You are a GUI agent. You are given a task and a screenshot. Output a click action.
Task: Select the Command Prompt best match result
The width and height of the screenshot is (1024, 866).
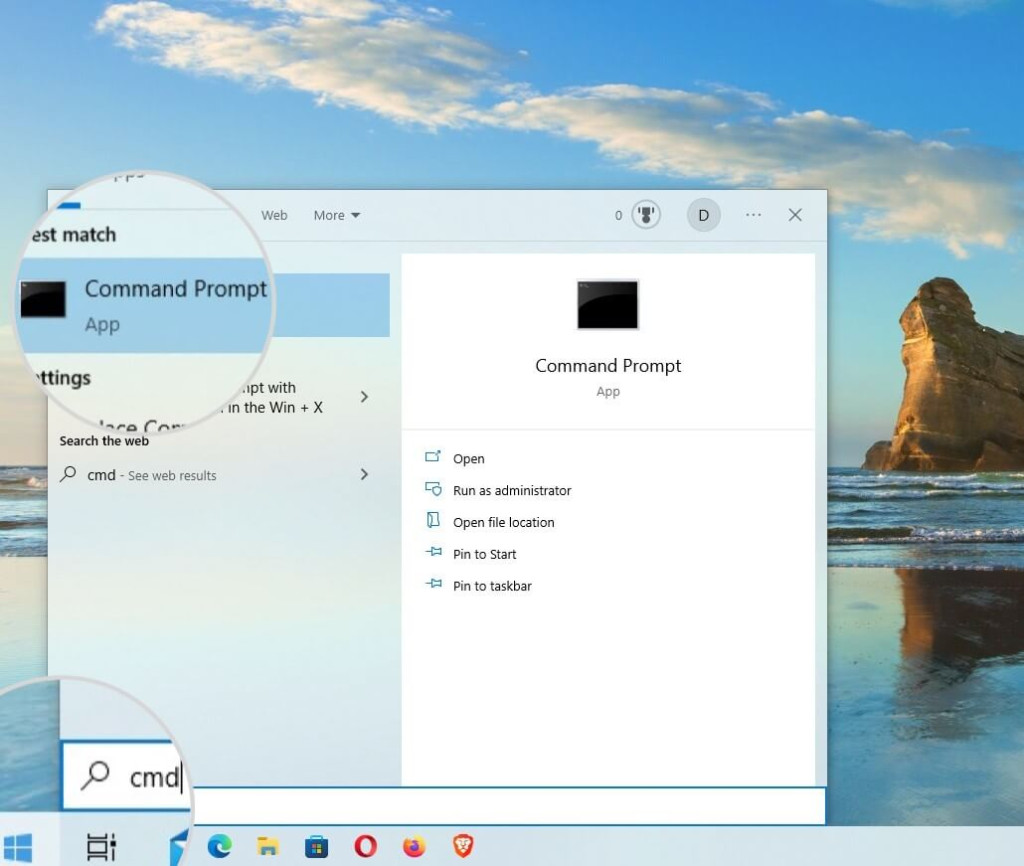[202, 305]
